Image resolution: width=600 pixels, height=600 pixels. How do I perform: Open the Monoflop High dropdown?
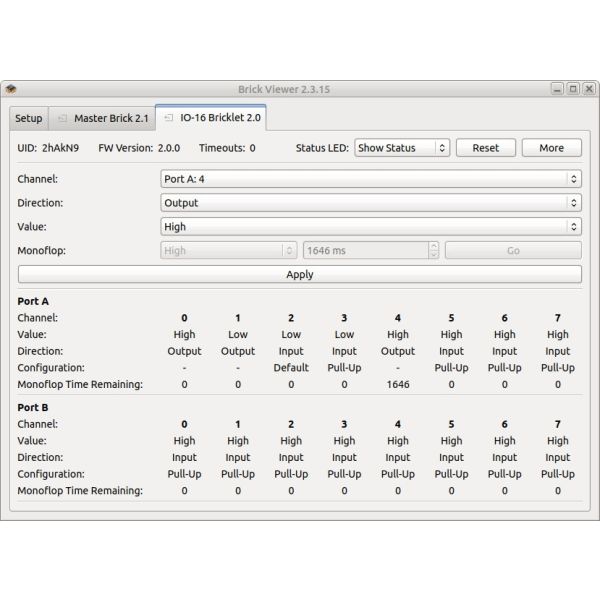click(x=228, y=250)
